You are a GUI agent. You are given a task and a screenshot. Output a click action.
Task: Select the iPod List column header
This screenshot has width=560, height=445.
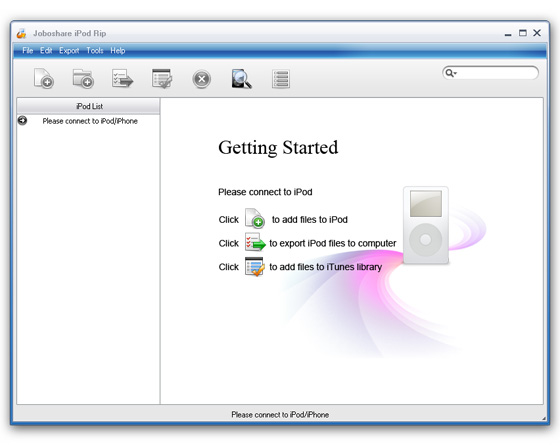click(x=88, y=106)
